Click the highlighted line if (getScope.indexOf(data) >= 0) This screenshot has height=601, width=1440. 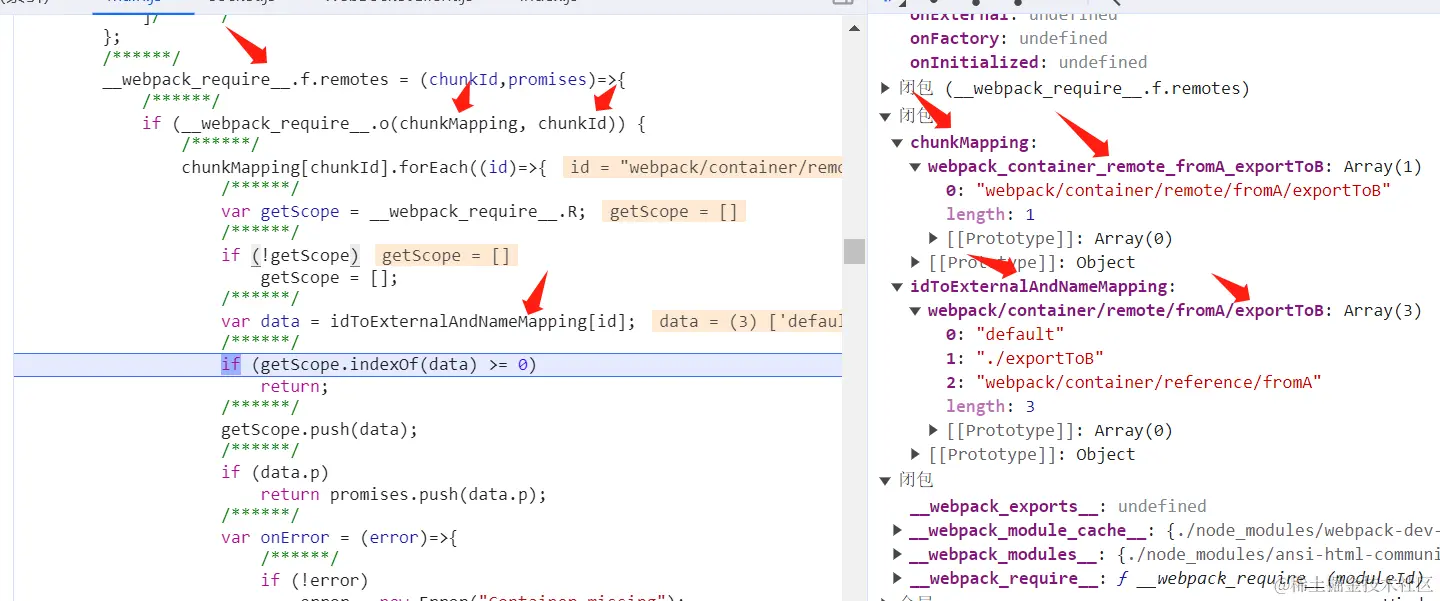pos(428,364)
